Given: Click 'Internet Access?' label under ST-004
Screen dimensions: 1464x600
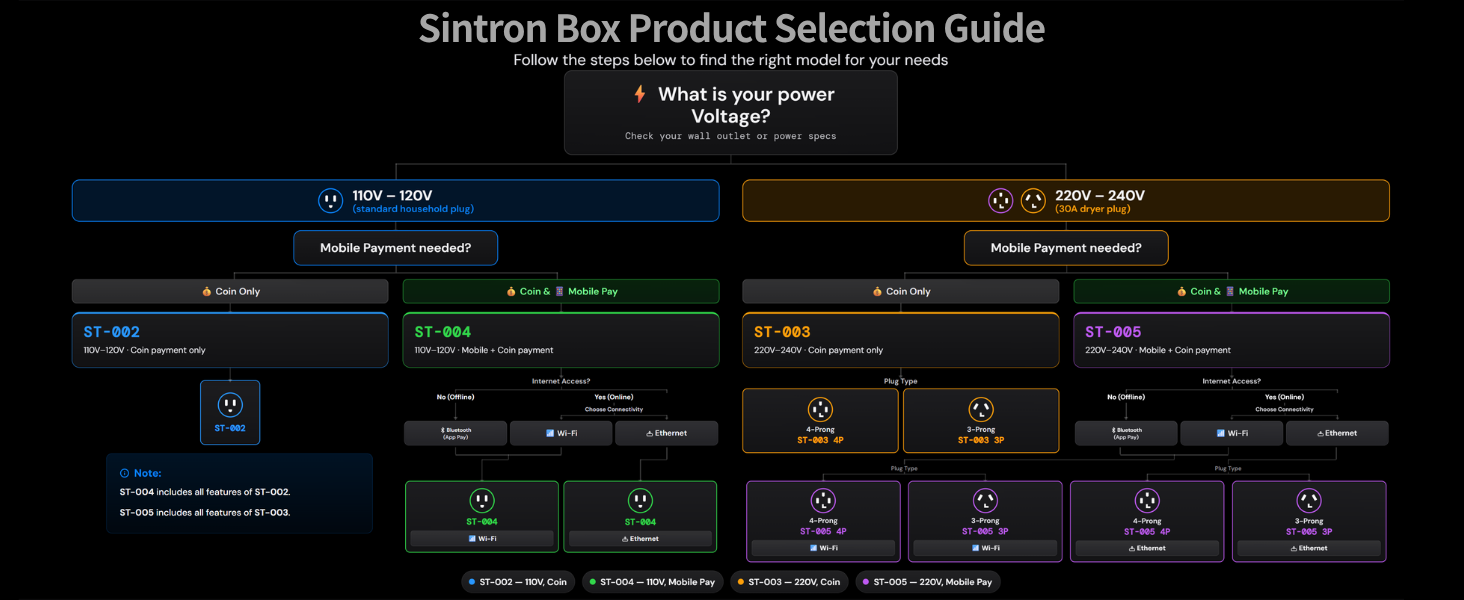Looking at the screenshot, I should click(x=561, y=381).
